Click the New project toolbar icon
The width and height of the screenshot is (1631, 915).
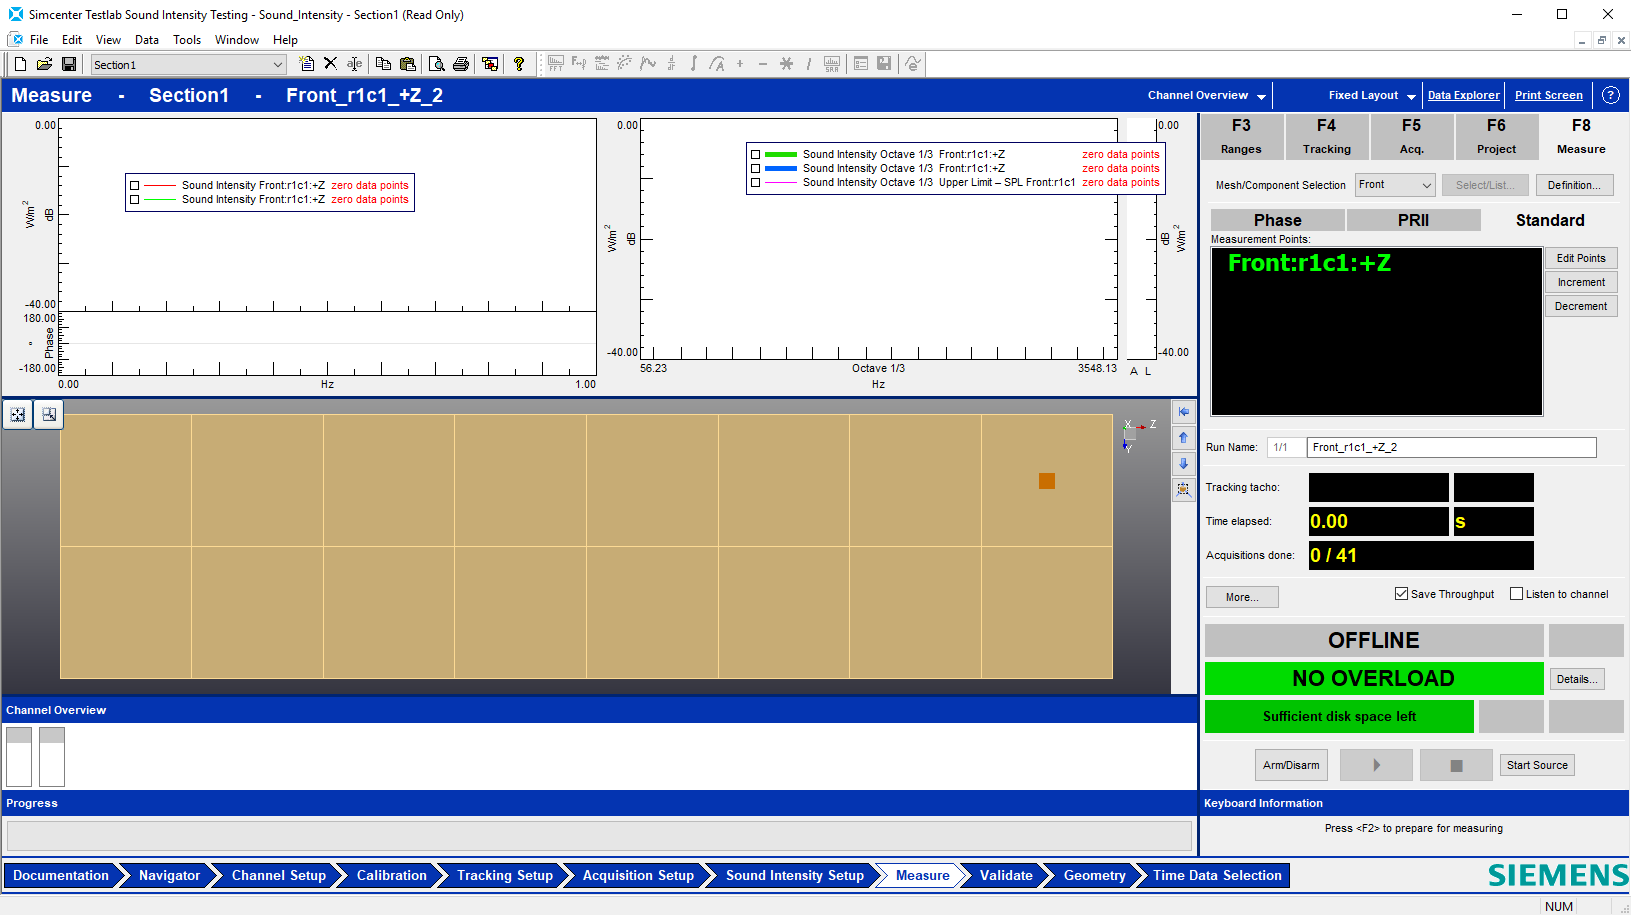tap(20, 64)
